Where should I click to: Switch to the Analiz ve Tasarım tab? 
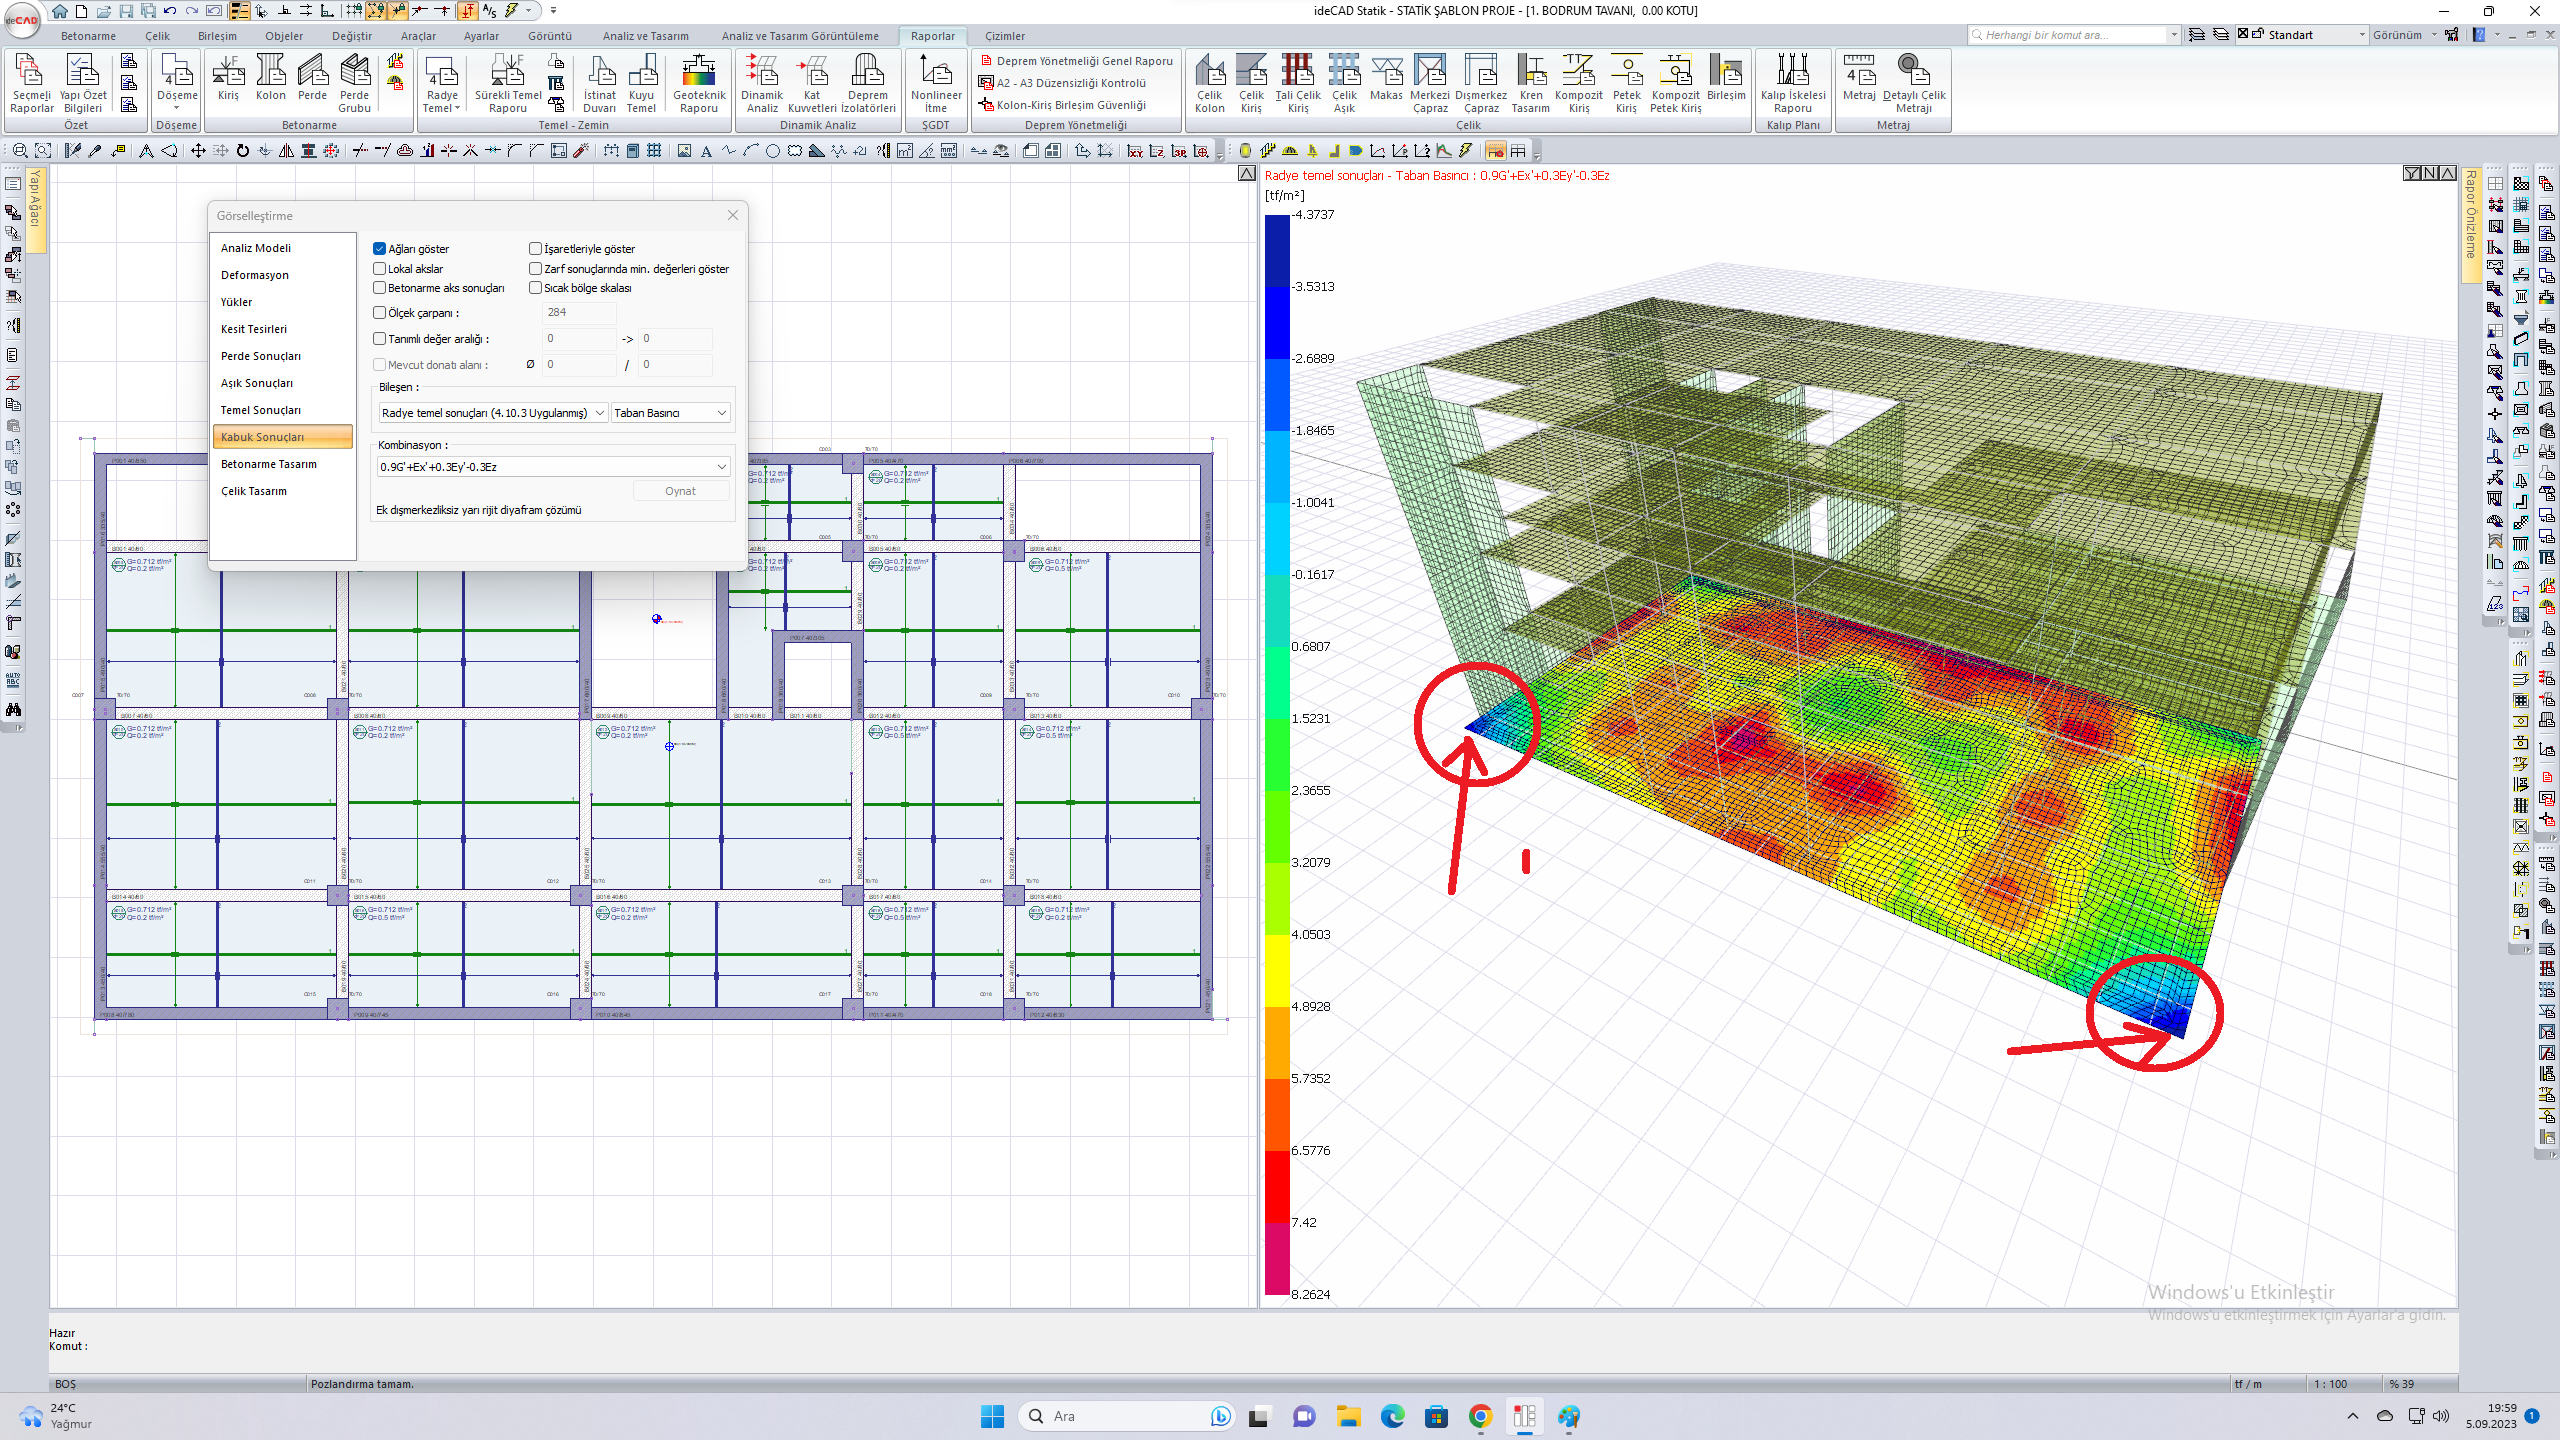[x=645, y=36]
